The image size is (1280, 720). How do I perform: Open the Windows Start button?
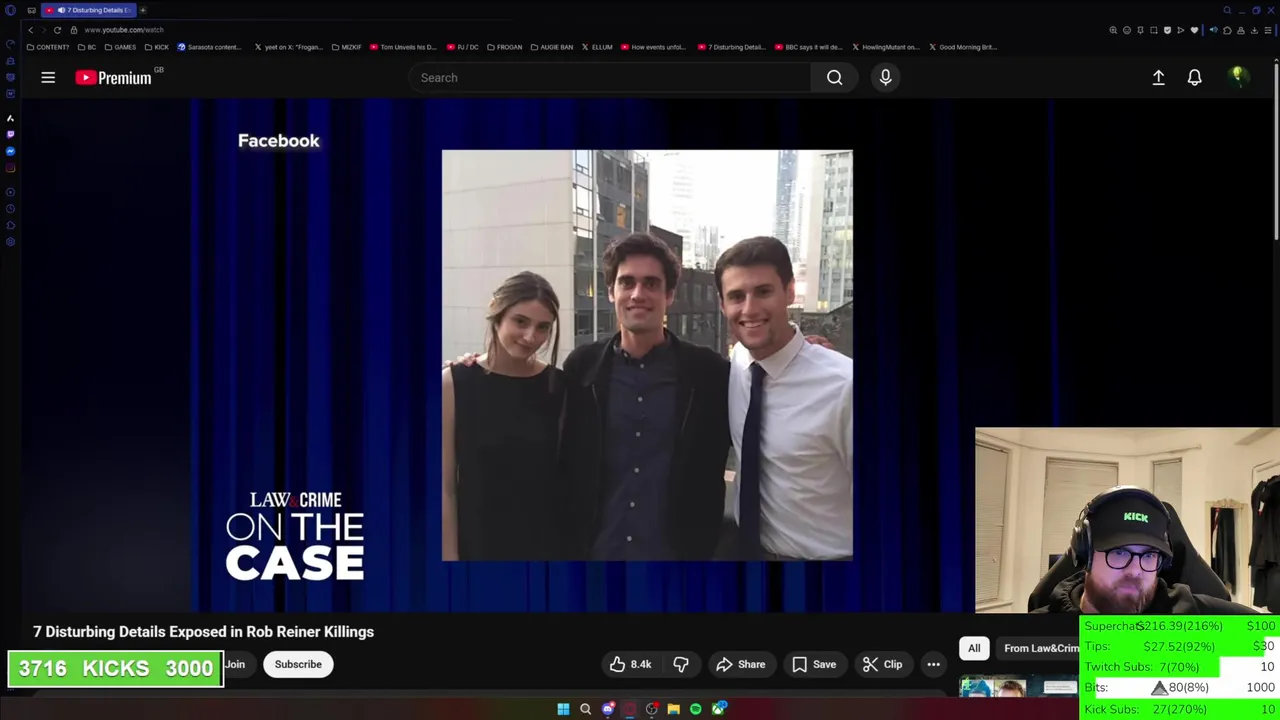pos(563,709)
